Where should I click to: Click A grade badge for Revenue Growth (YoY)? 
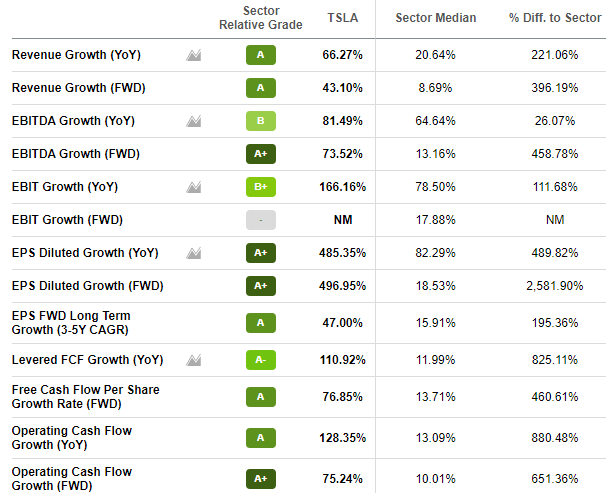click(x=260, y=55)
